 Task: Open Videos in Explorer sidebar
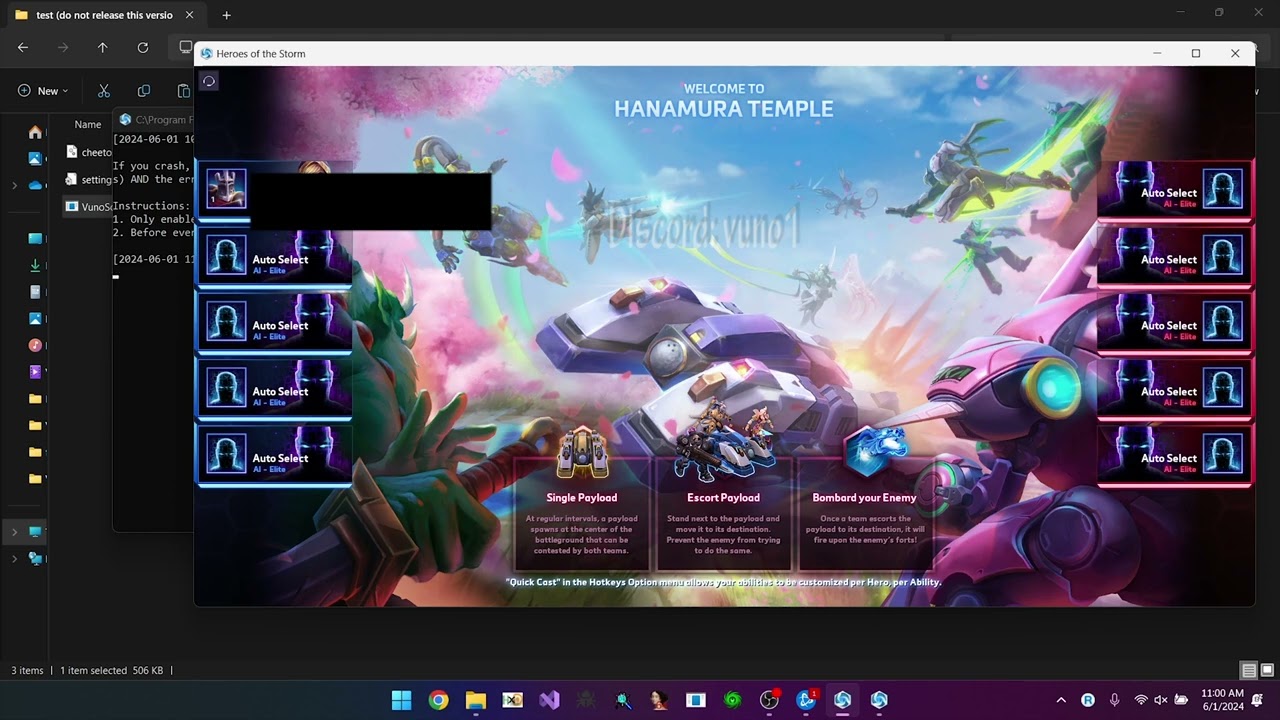pos(36,371)
